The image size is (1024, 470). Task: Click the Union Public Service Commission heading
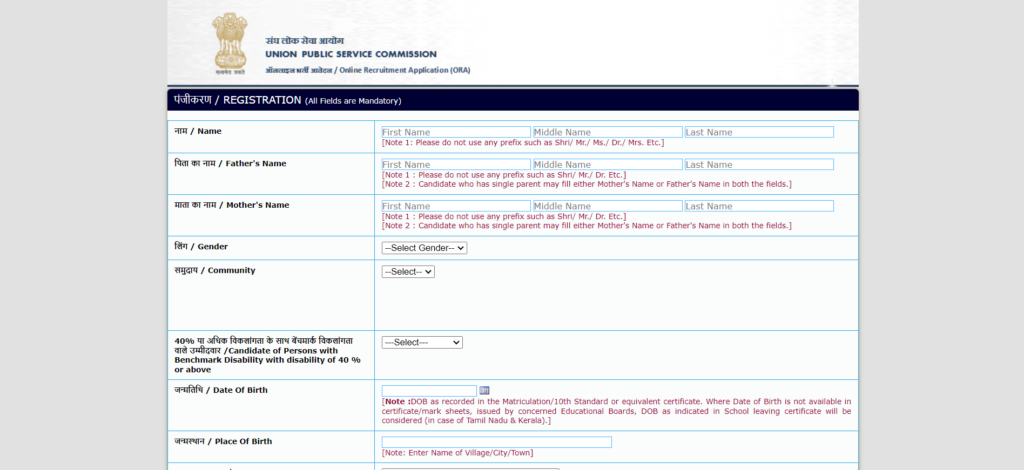pos(351,54)
